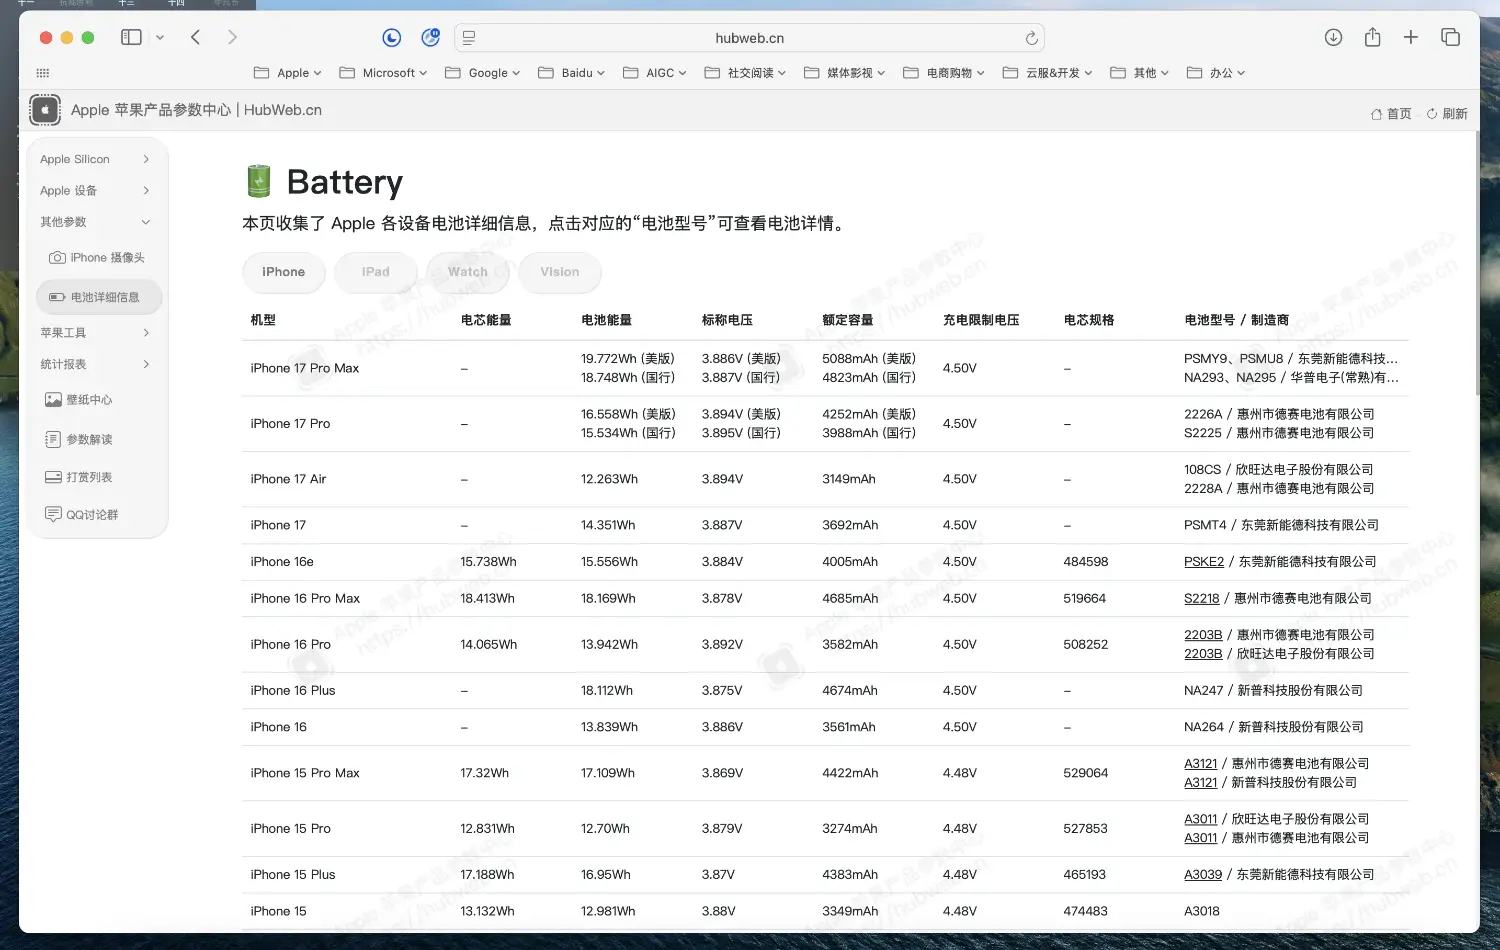Screen dimensions: 1500x950
Task: Open the blue badge extension icon
Action: coord(431,37)
